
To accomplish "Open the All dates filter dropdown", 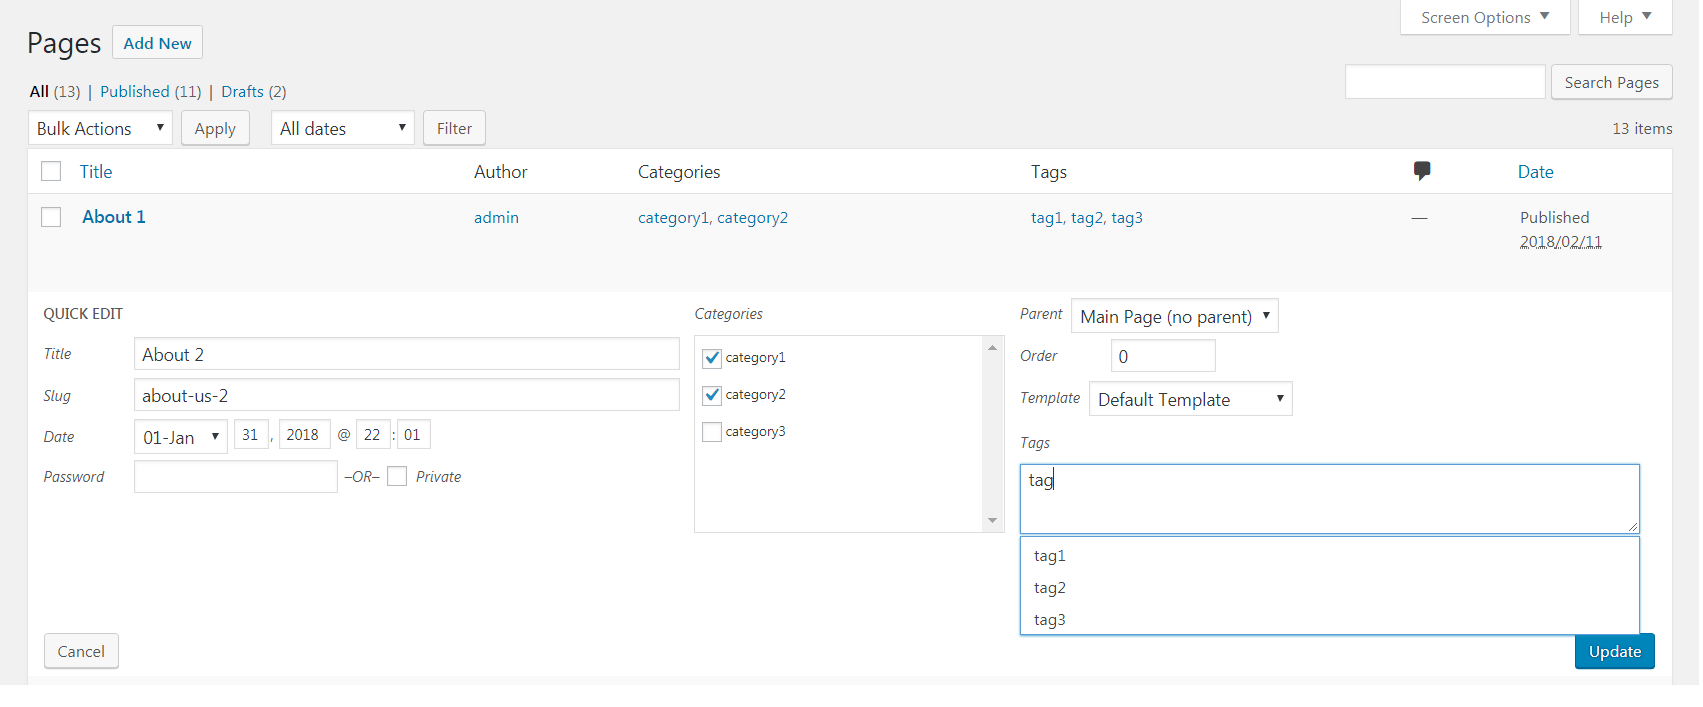I will tap(343, 128).
